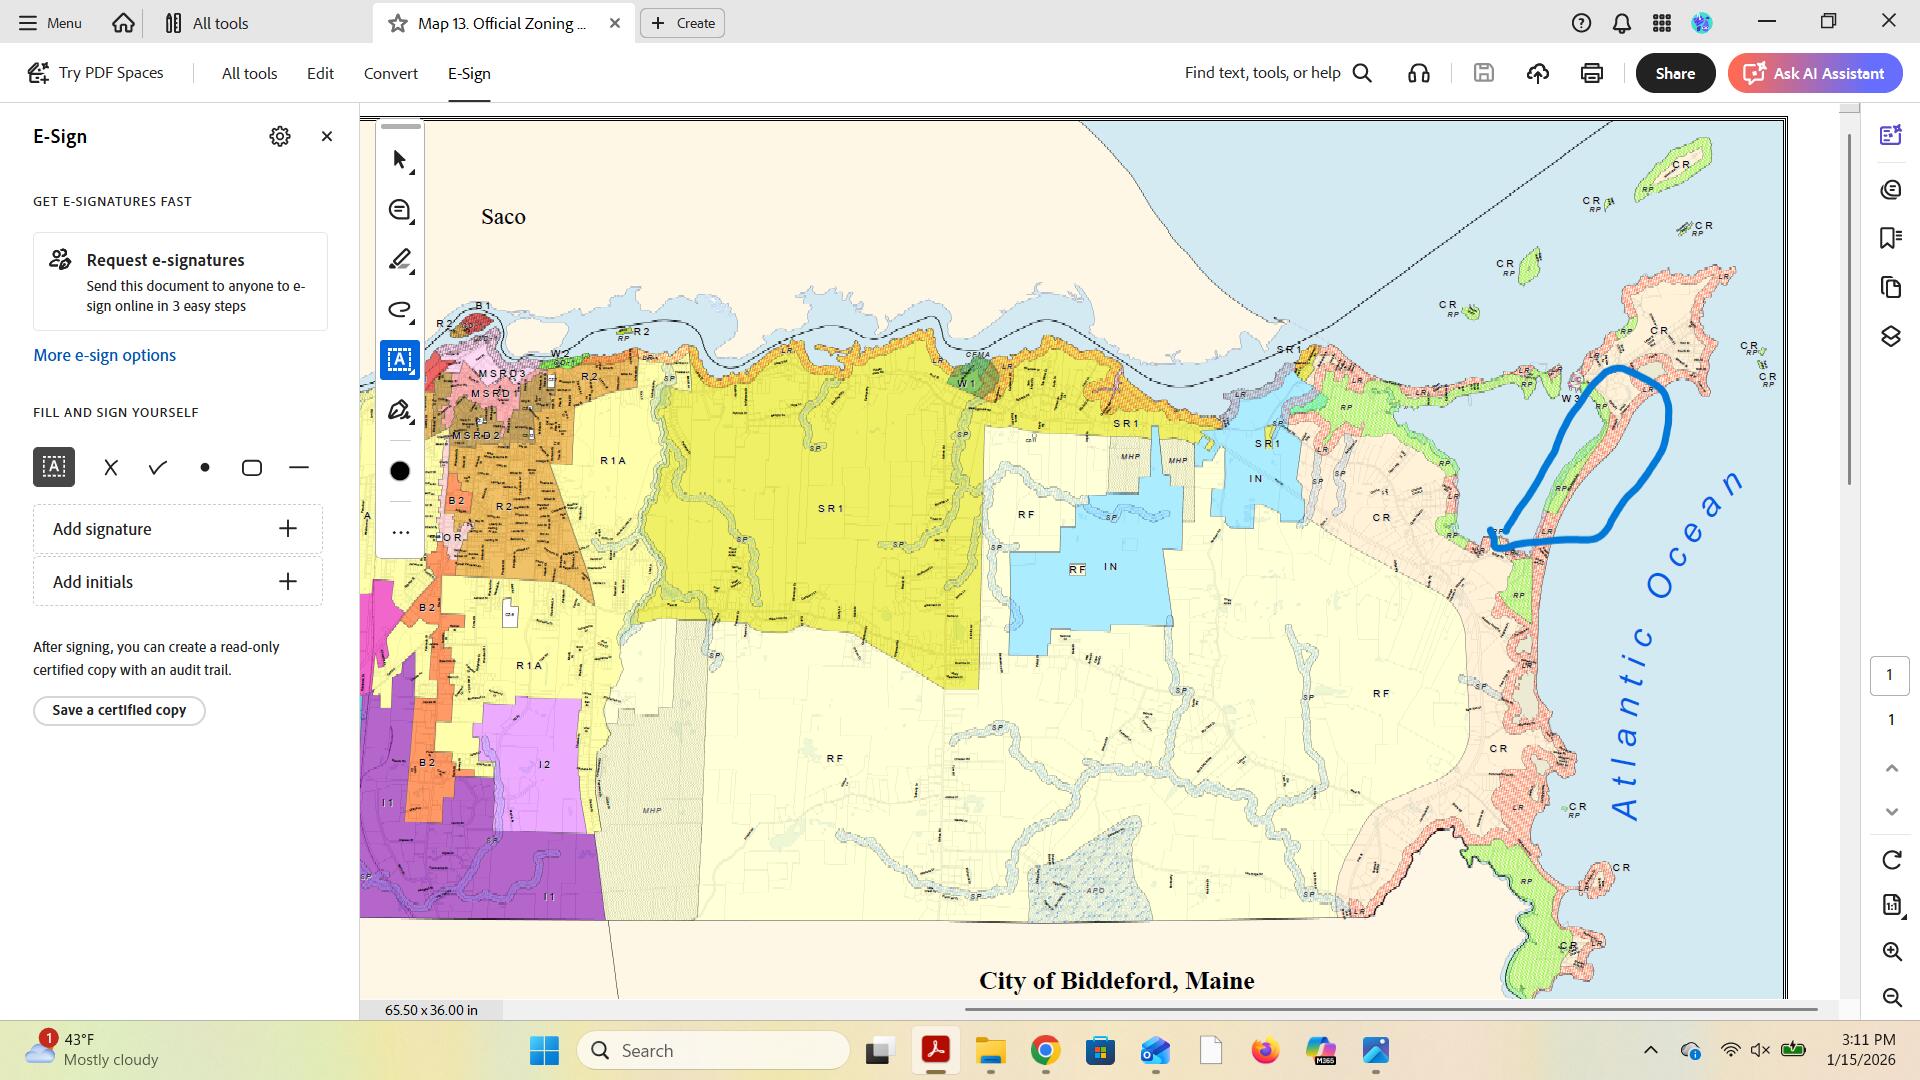Select the checkmark annotation in Fill and Sign

tap(157, 467)
